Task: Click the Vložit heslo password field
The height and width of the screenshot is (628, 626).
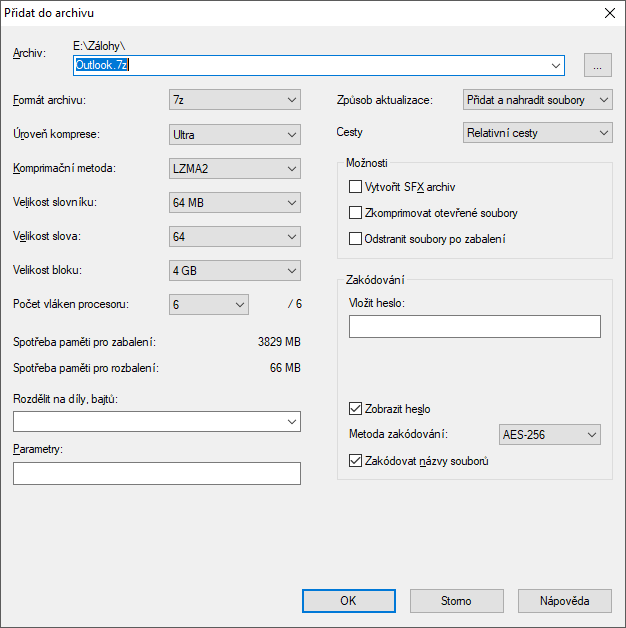Action: pos(474,327)
